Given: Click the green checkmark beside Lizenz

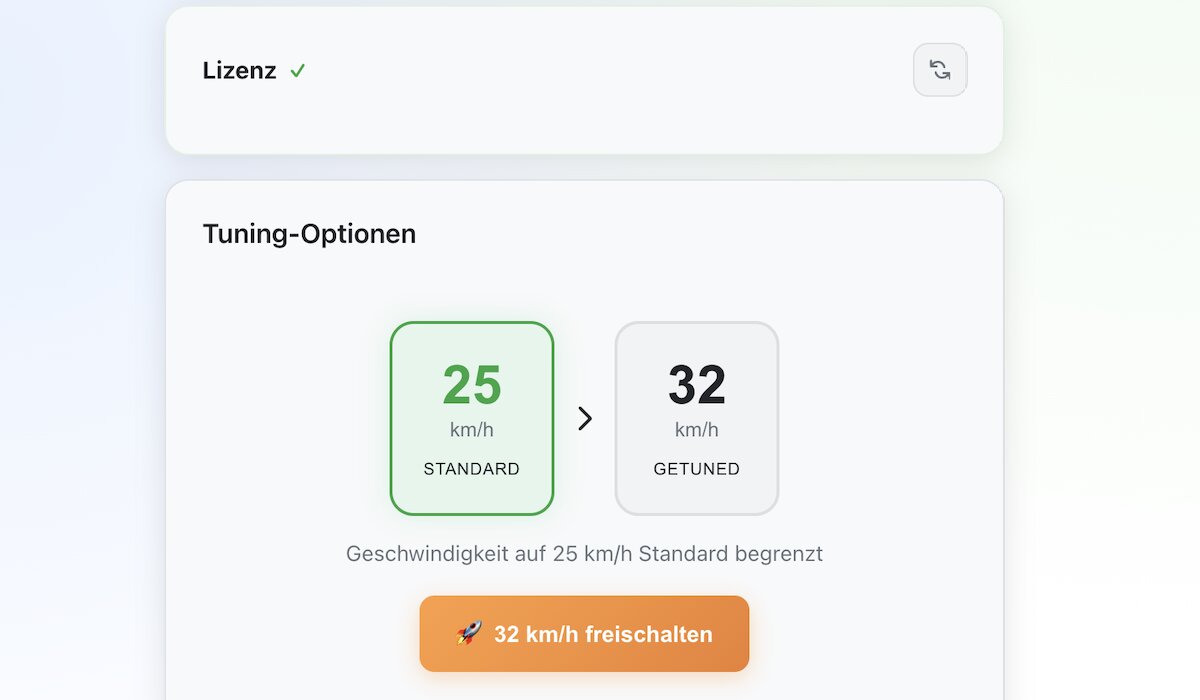Looking at the screenshot, I should [x=297, y=71].
